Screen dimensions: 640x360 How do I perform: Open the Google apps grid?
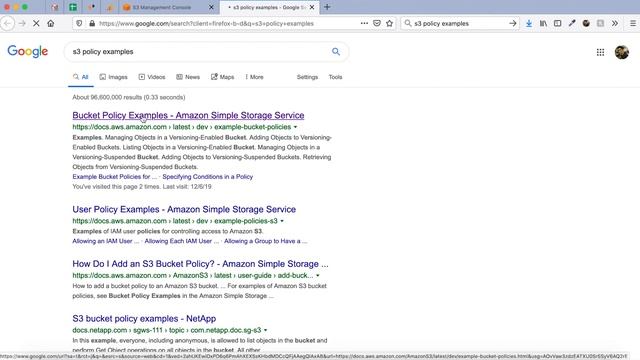coord(600,52)
